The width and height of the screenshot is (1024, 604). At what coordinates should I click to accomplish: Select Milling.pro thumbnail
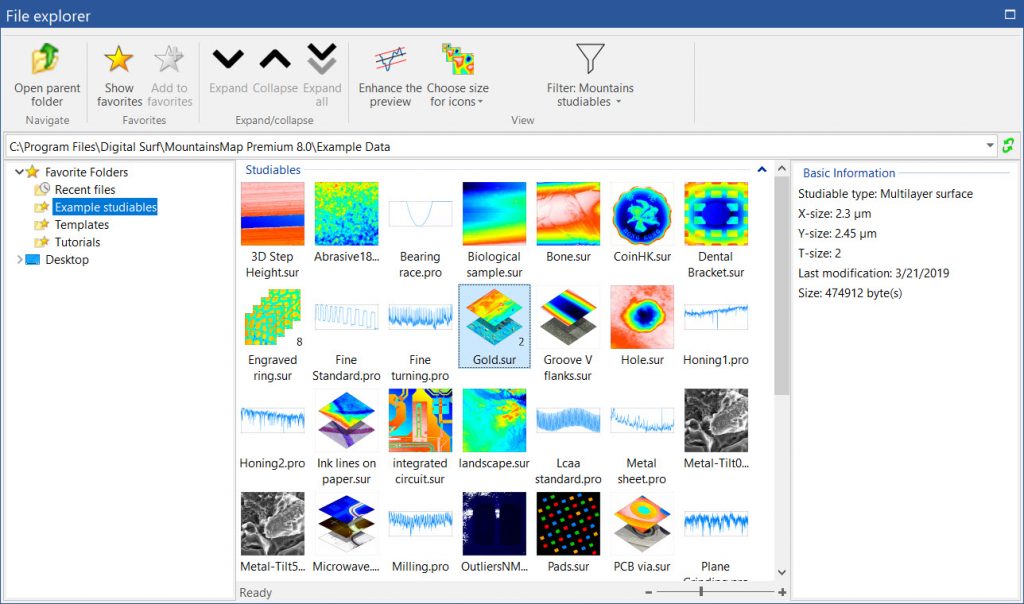420,523
